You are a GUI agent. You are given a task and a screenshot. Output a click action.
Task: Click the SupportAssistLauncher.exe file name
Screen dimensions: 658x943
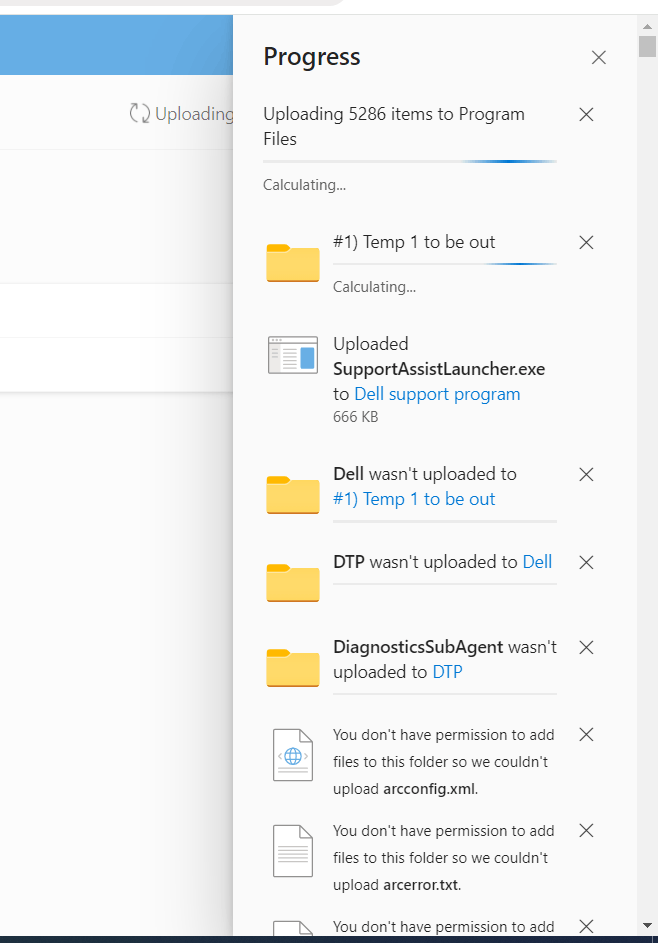[439, 369]
